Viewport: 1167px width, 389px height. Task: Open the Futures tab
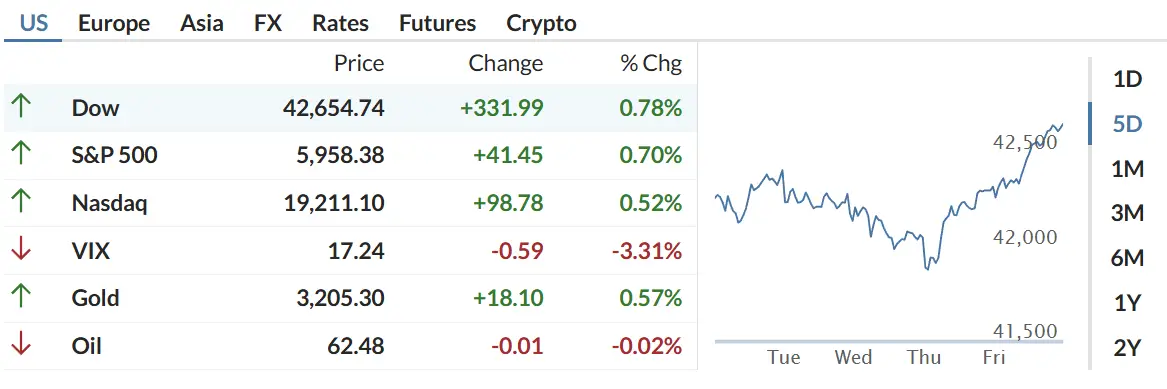(438, 23)
